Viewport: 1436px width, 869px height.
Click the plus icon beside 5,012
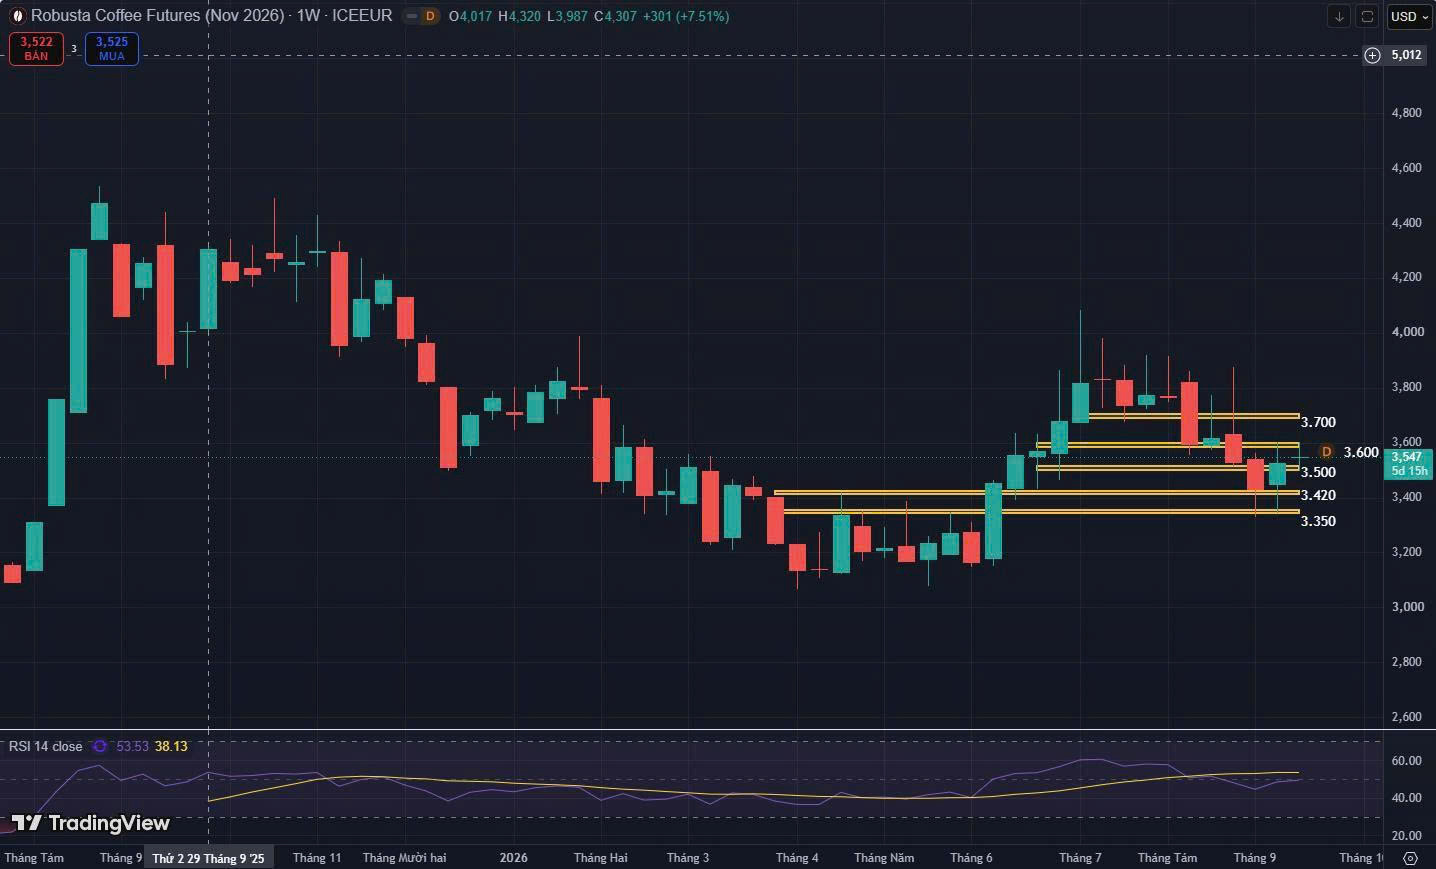click(x=1372, y=55)
